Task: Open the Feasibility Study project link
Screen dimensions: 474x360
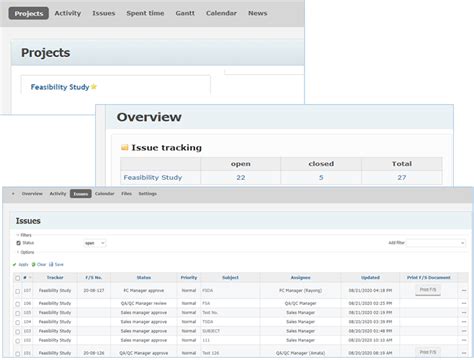Action: pos(60,87)
